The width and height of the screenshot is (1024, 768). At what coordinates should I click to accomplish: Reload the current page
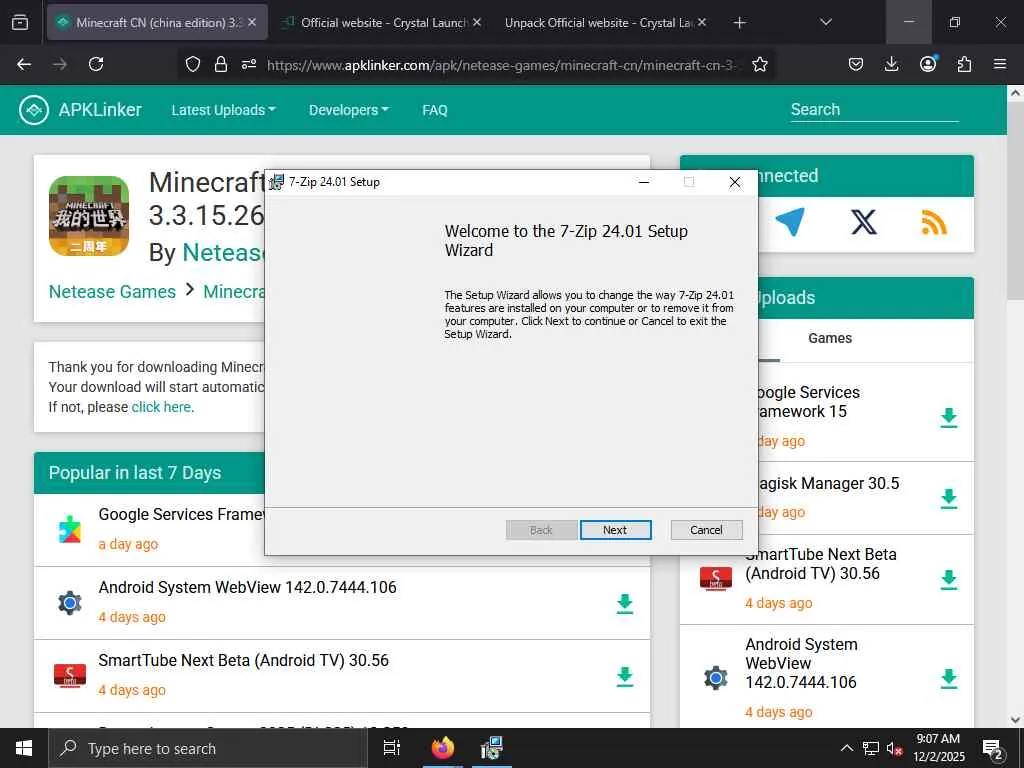[96, 64]
